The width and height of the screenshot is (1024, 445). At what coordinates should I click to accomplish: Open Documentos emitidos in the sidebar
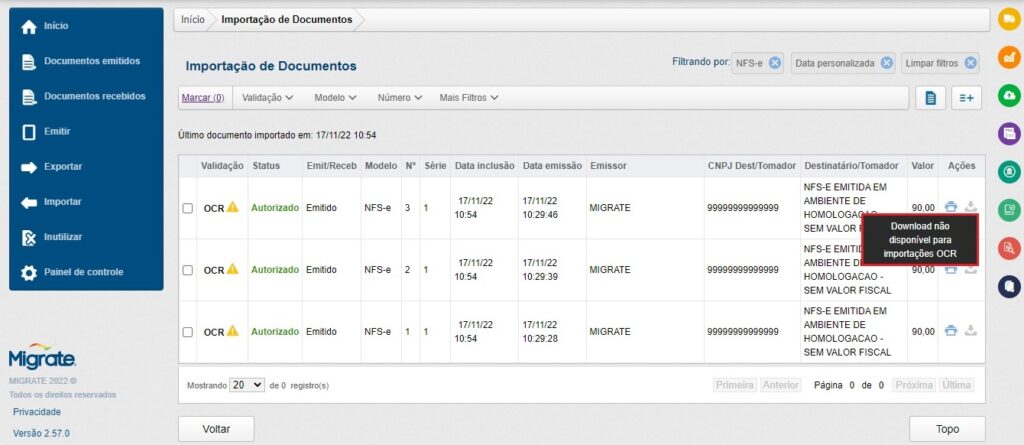pyautogui.click(x=91, y=61)
